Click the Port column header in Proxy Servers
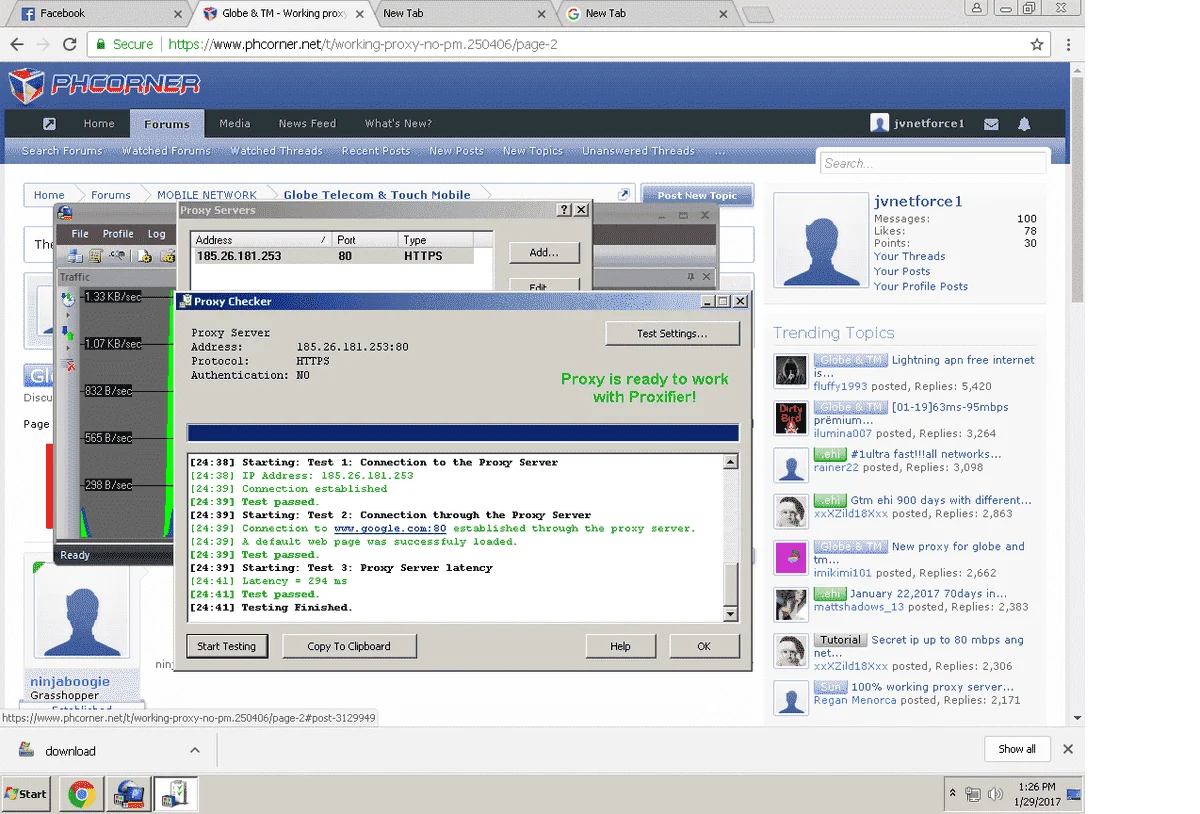Viewport: 1200px width, 814px height. 365,240
